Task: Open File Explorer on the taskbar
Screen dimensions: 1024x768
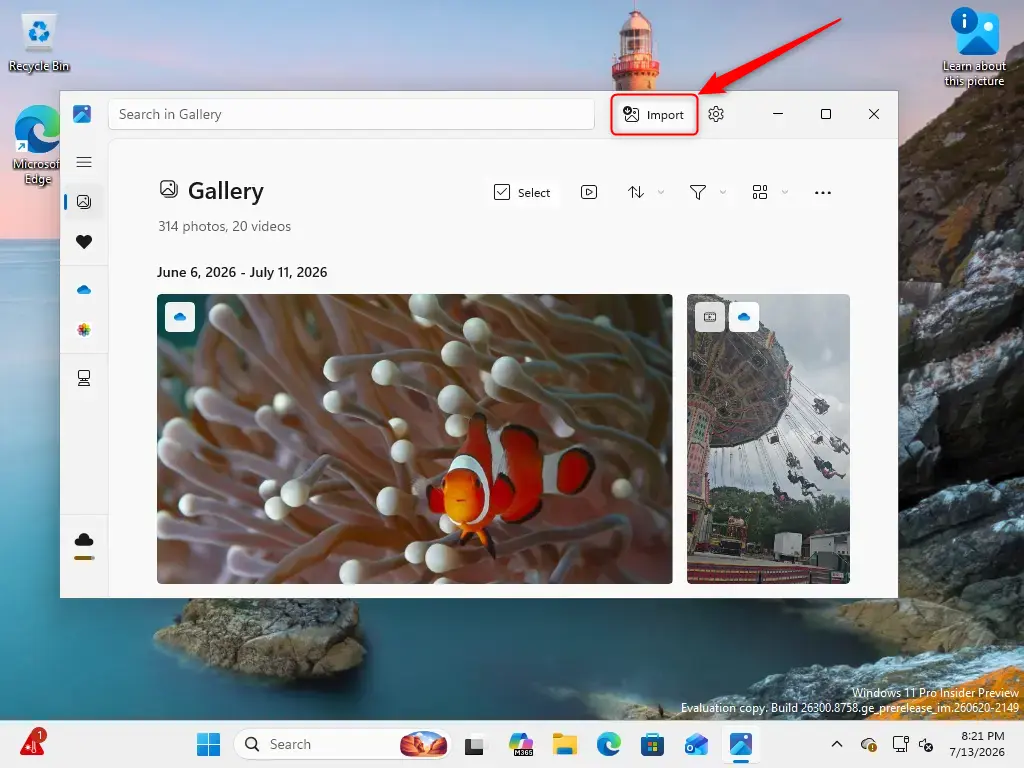Action: click(565, 744)
